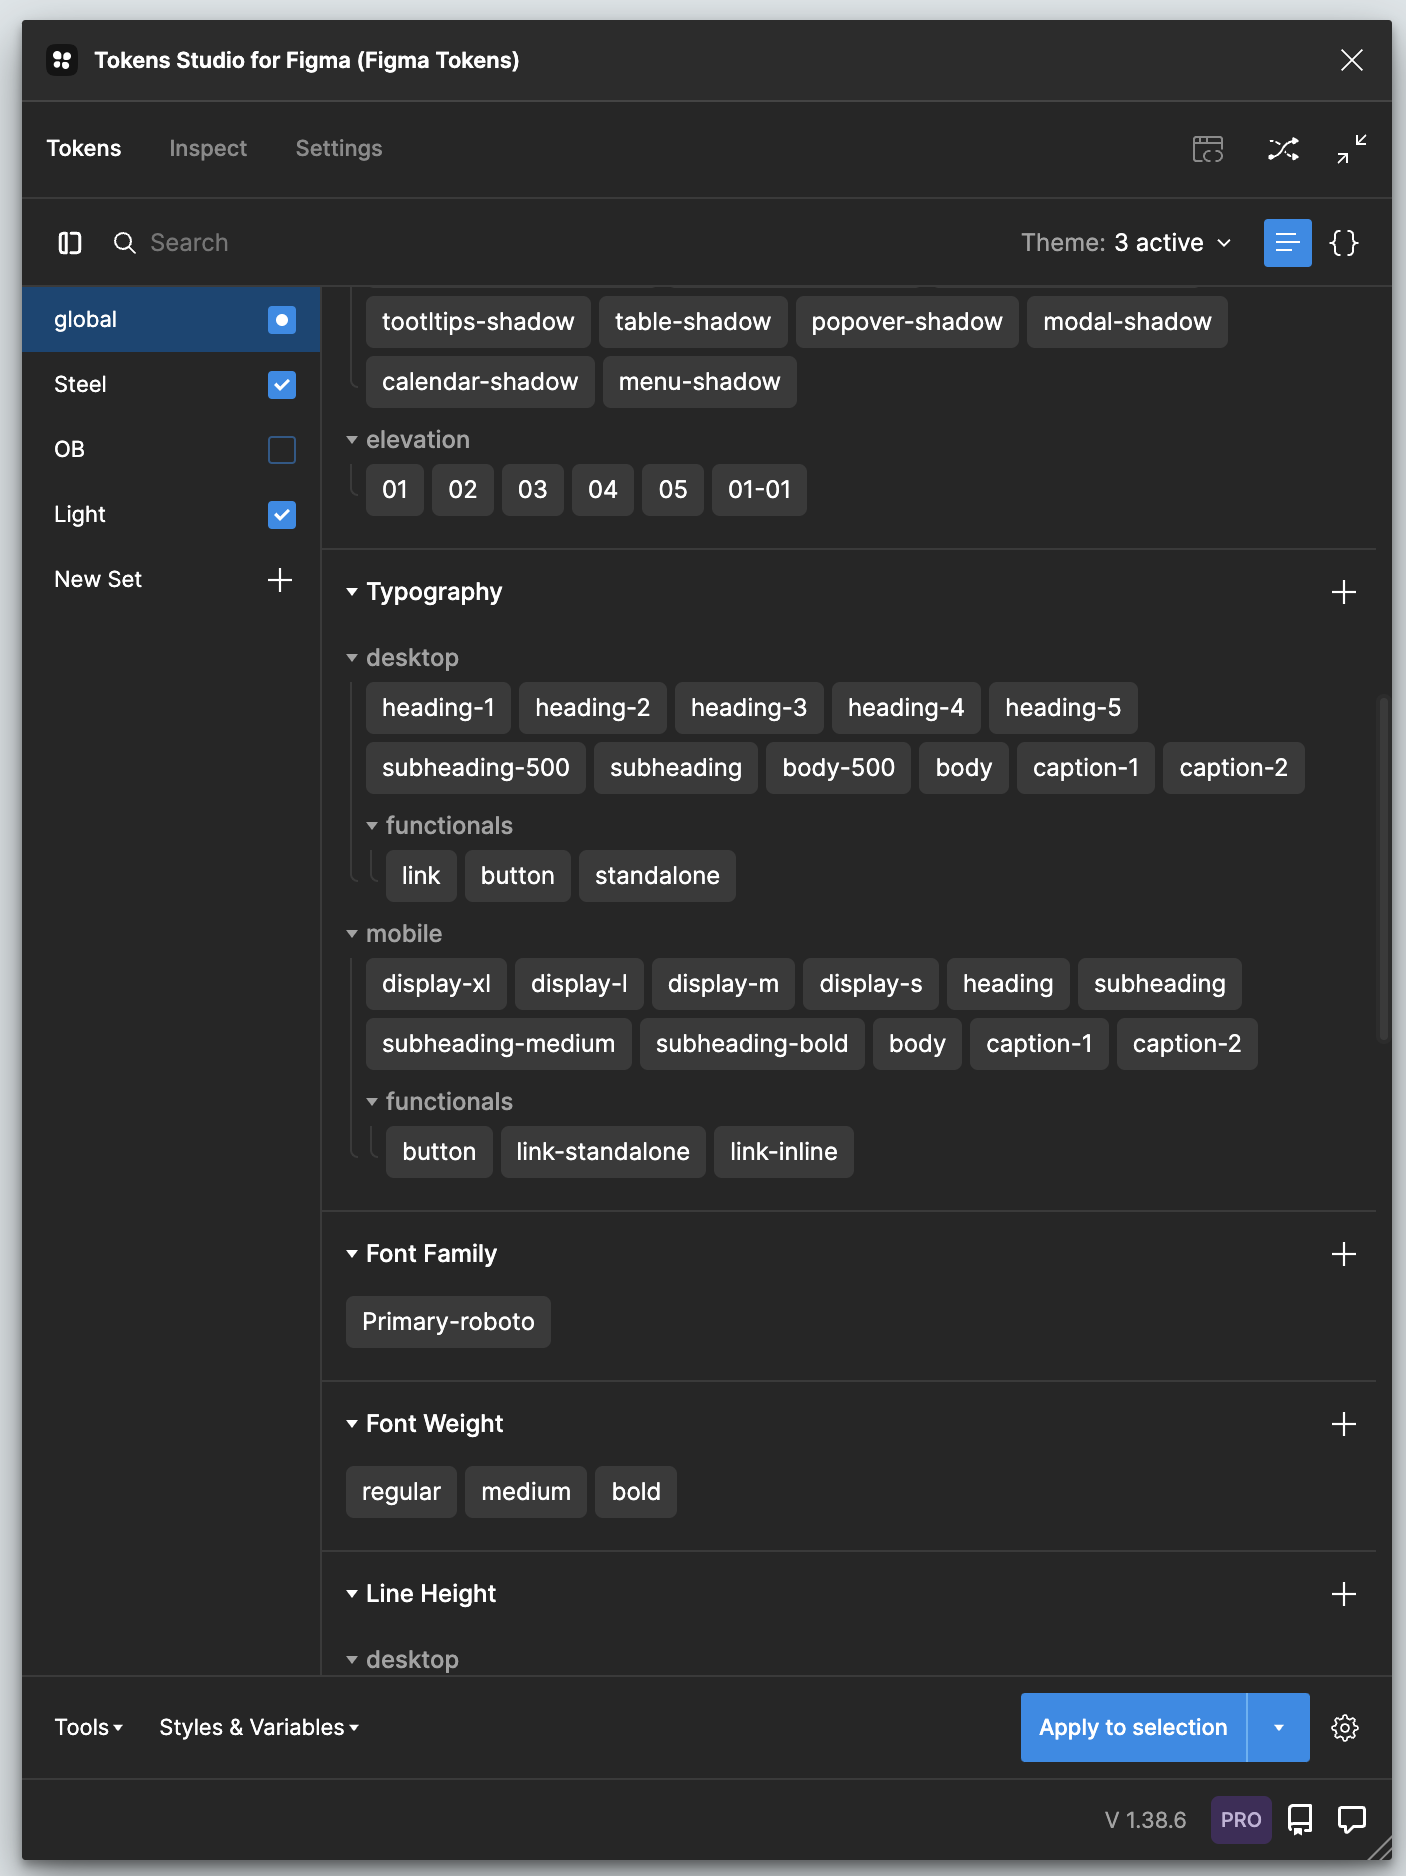The width and height of the screenshot is (1406, 1876).
Task: Click Apply to selection button
Action: point(1133,1728)
